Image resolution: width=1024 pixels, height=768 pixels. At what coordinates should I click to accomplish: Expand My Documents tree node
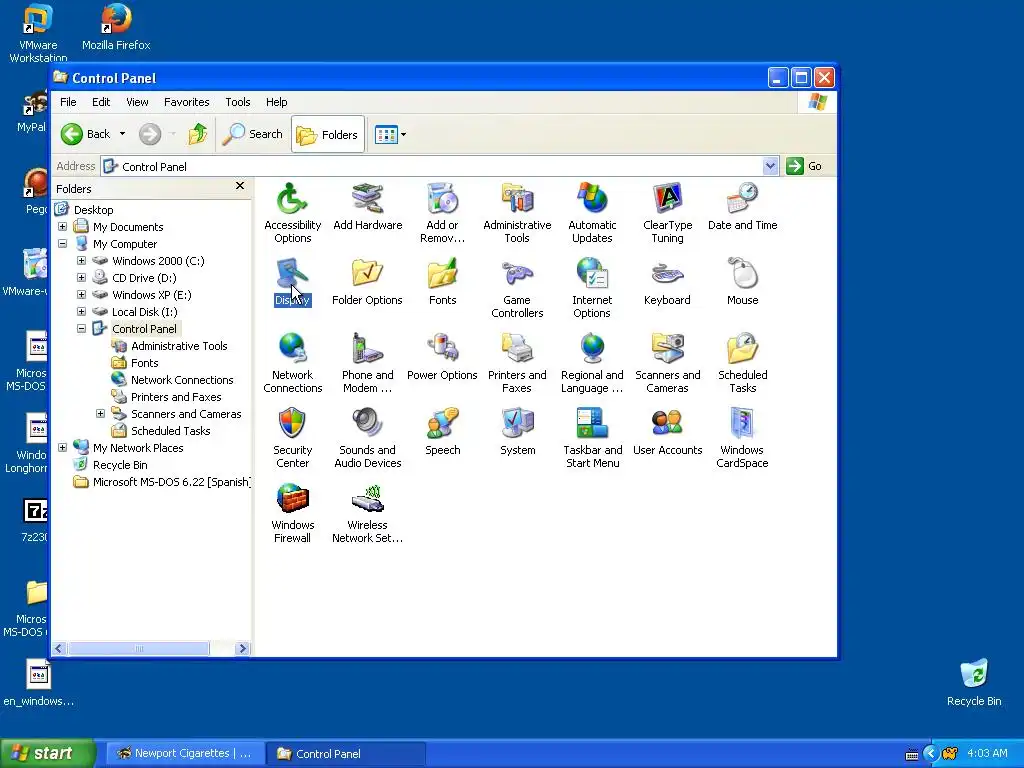(63, 227)
